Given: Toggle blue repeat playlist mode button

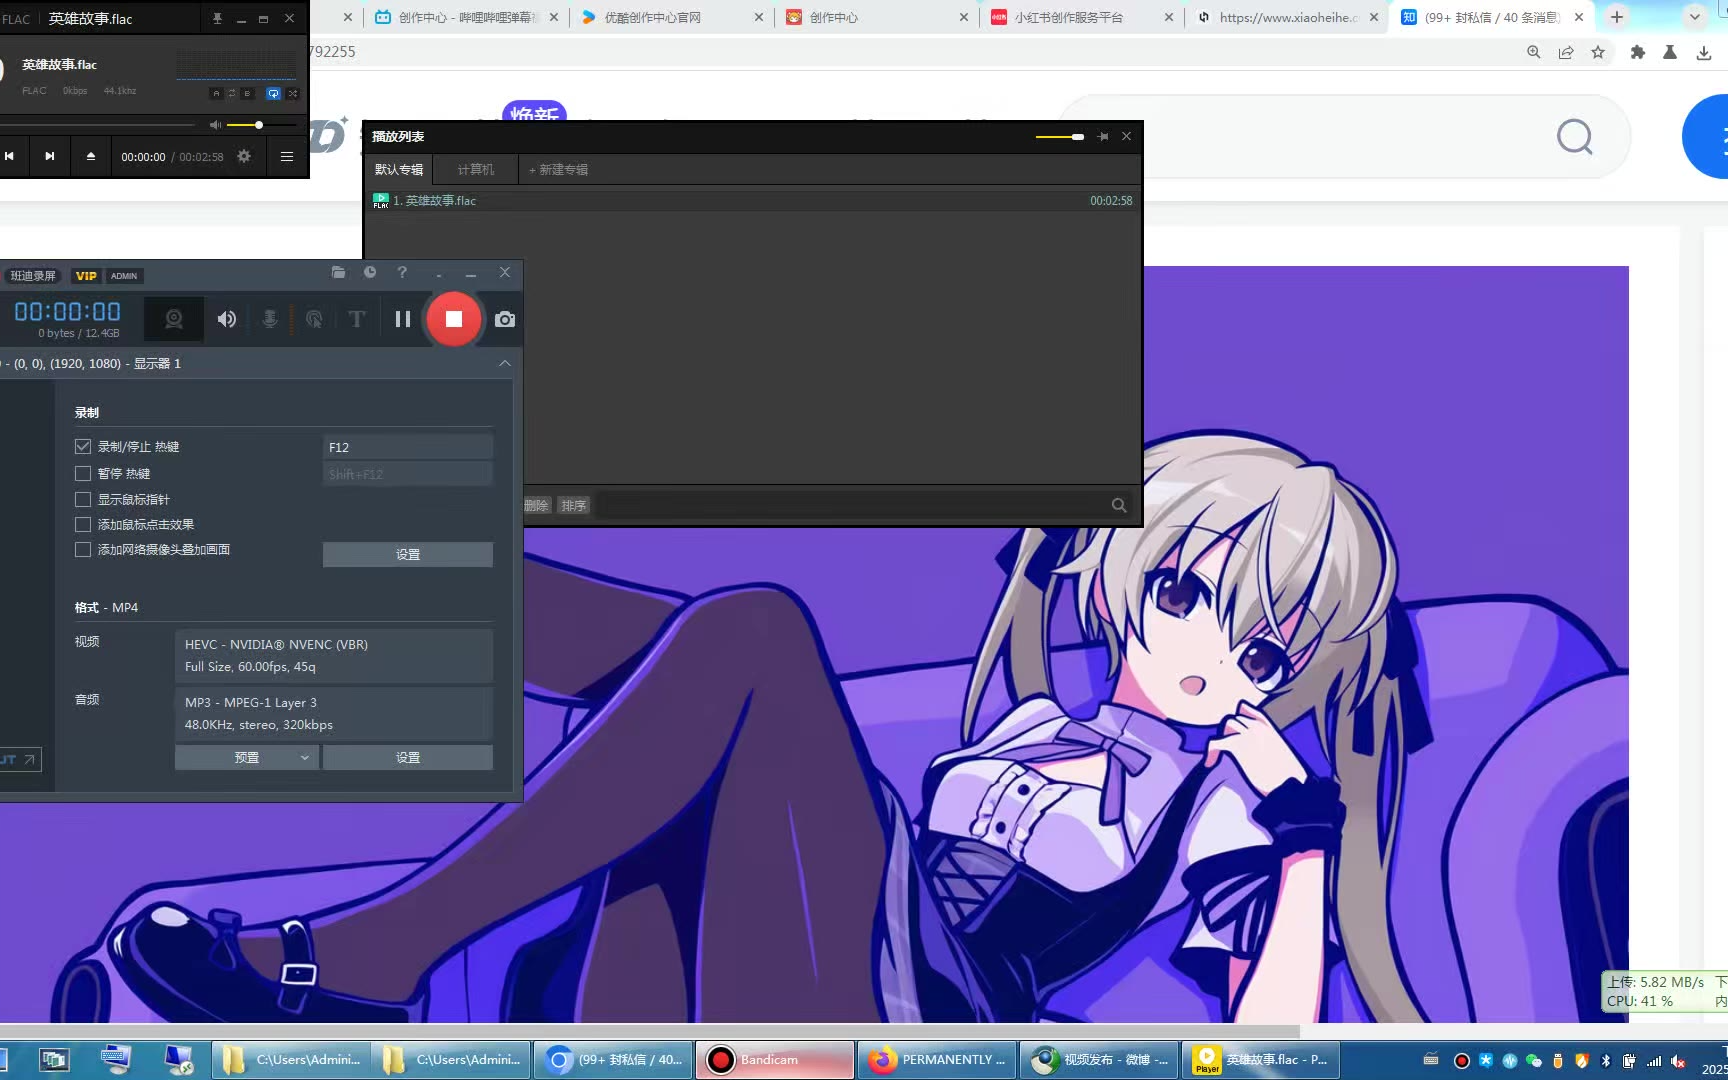Looking at the screenshot, I should (273, 93).
